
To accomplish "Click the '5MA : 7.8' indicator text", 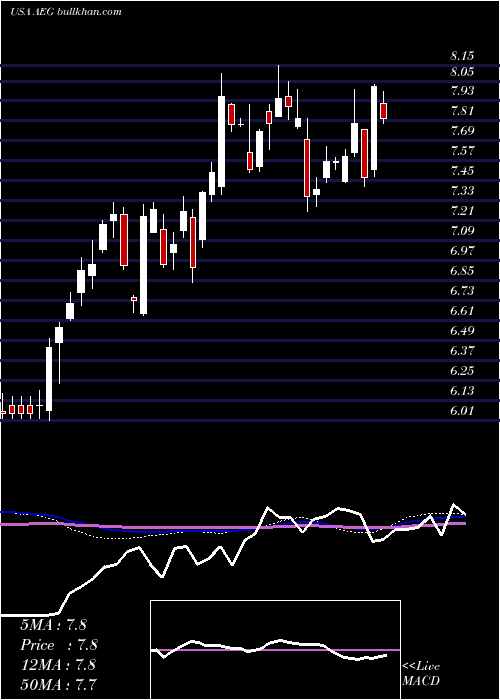I will click(x=54, y=625).
